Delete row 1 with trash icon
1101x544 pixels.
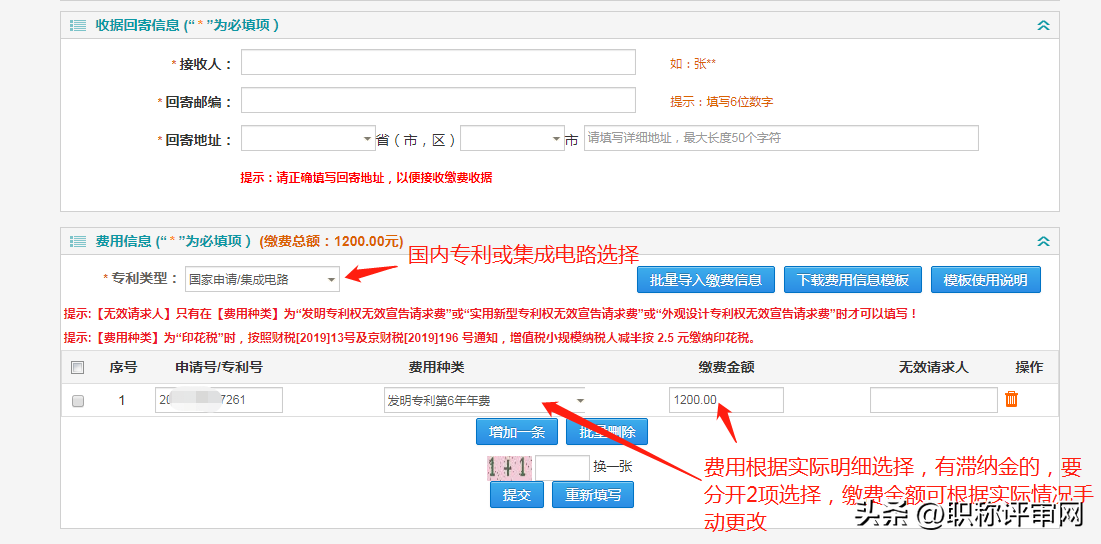(x=1011, y=400)
